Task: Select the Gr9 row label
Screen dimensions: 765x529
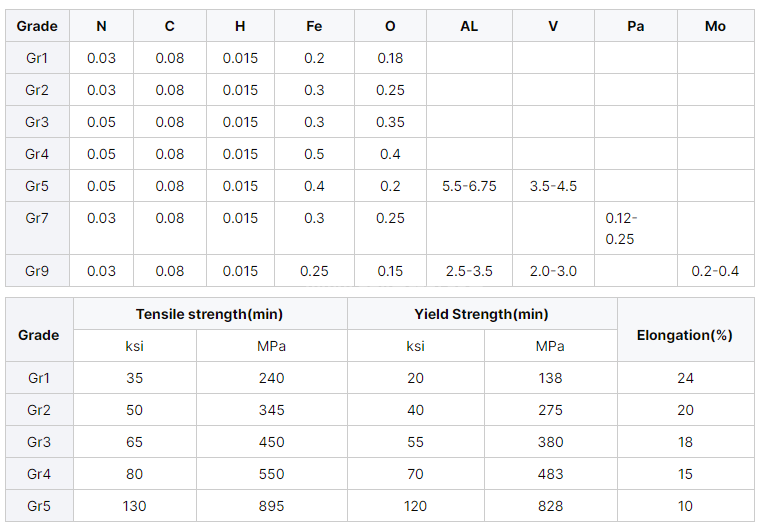Action: [x=37, y=271]
